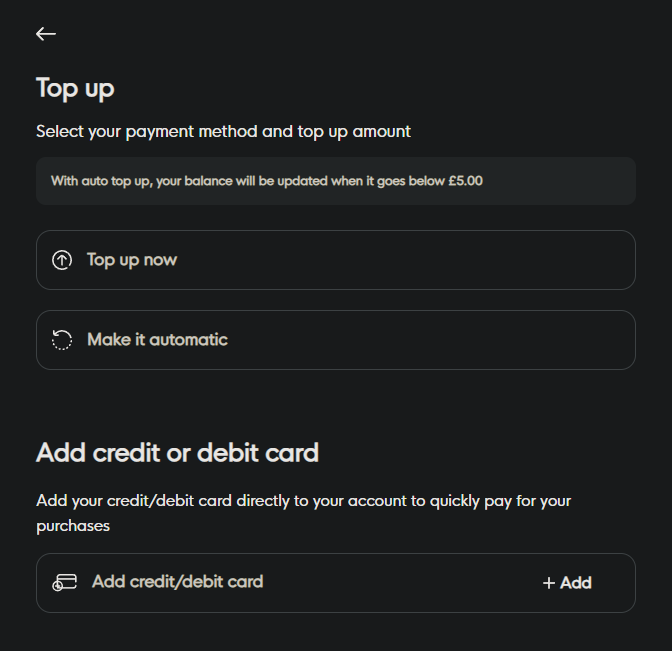The width and height of the screenshot is (672, 651).
Task: Click the Add credit or debit card heading
Action: coord(177,453)
